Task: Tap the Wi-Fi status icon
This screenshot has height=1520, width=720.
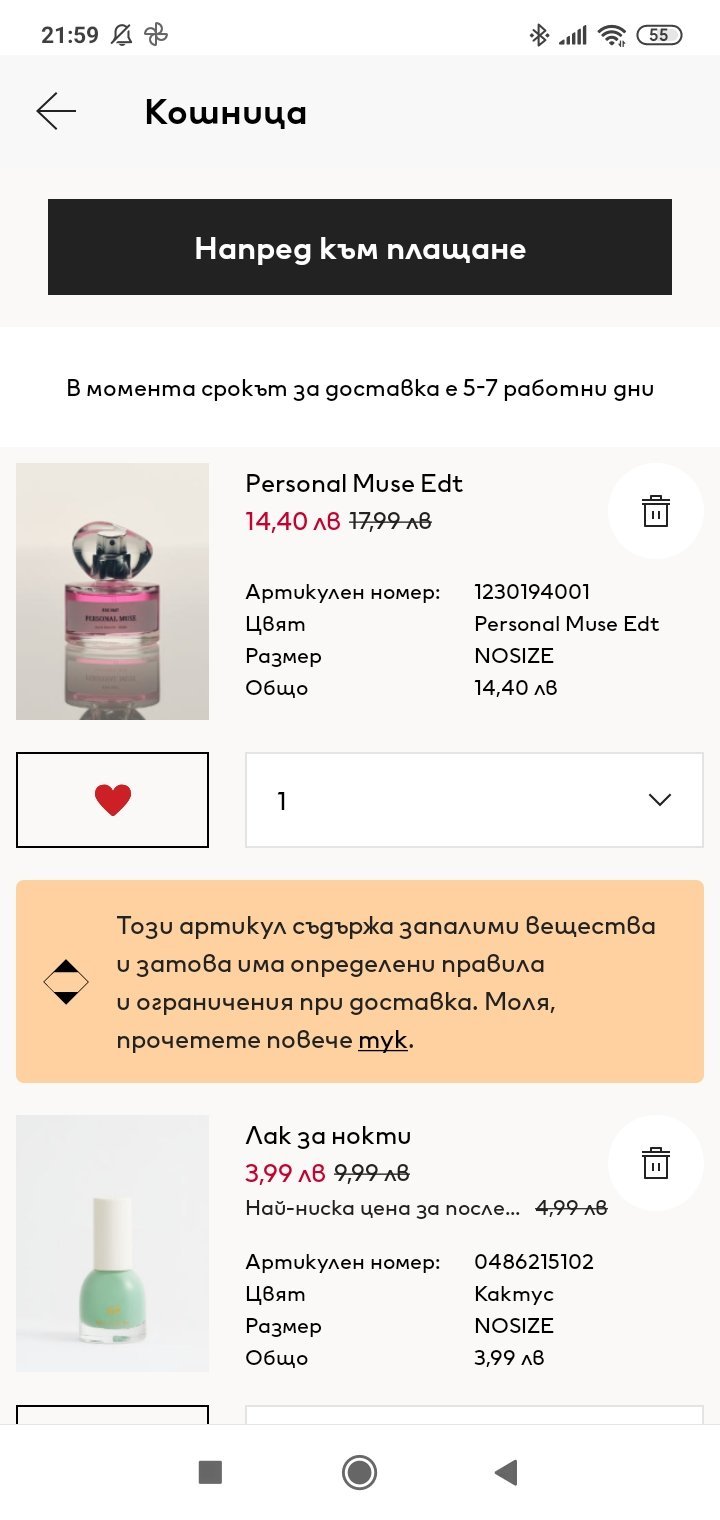Action: 611,35
